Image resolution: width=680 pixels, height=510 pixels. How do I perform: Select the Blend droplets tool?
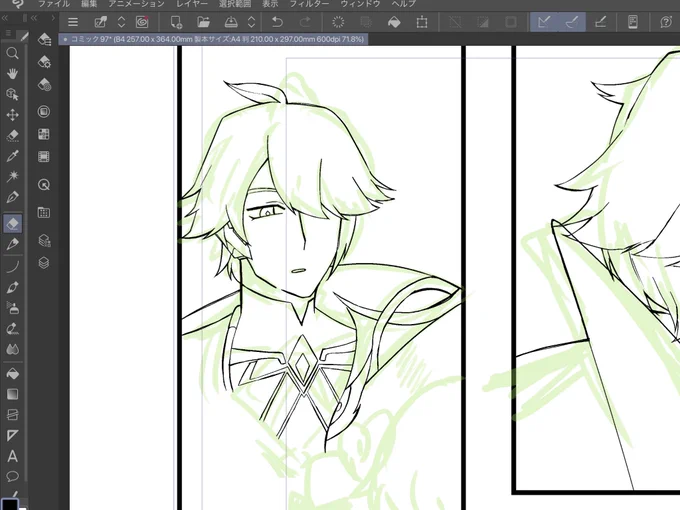[x=12, y=350]
